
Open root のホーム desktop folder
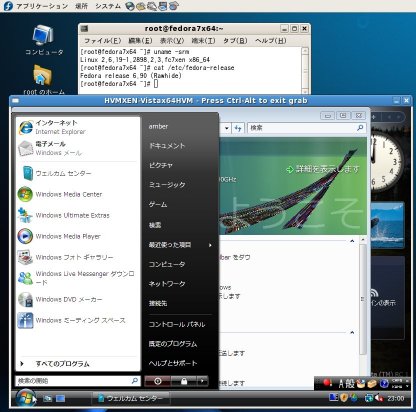point(44,79)
